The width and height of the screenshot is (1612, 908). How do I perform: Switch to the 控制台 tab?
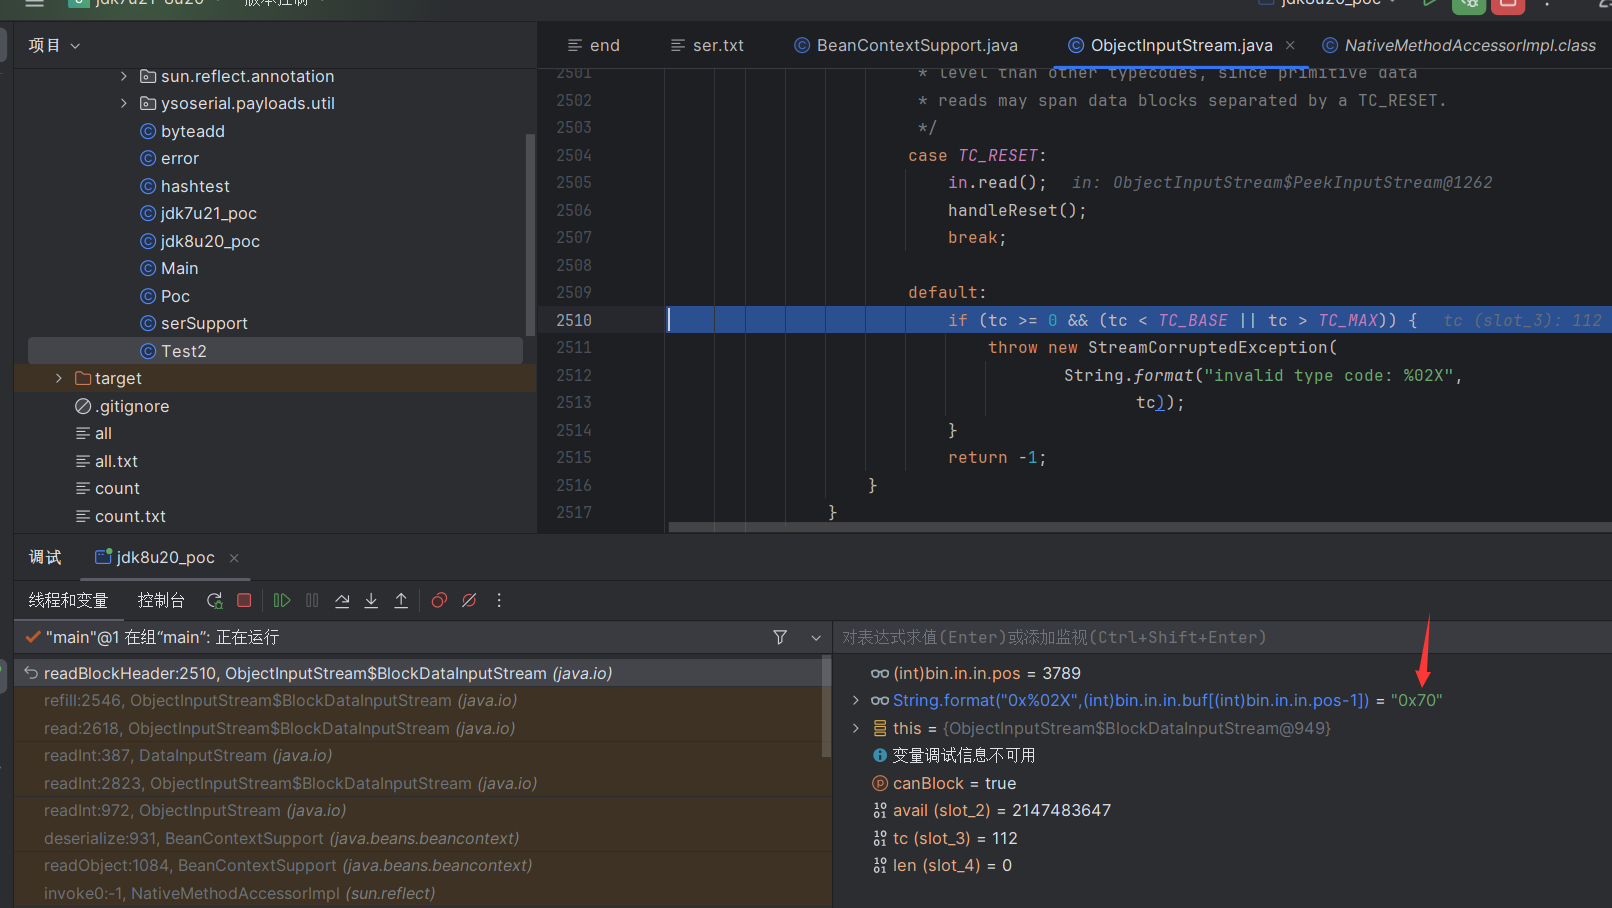[x=161, y=600]
